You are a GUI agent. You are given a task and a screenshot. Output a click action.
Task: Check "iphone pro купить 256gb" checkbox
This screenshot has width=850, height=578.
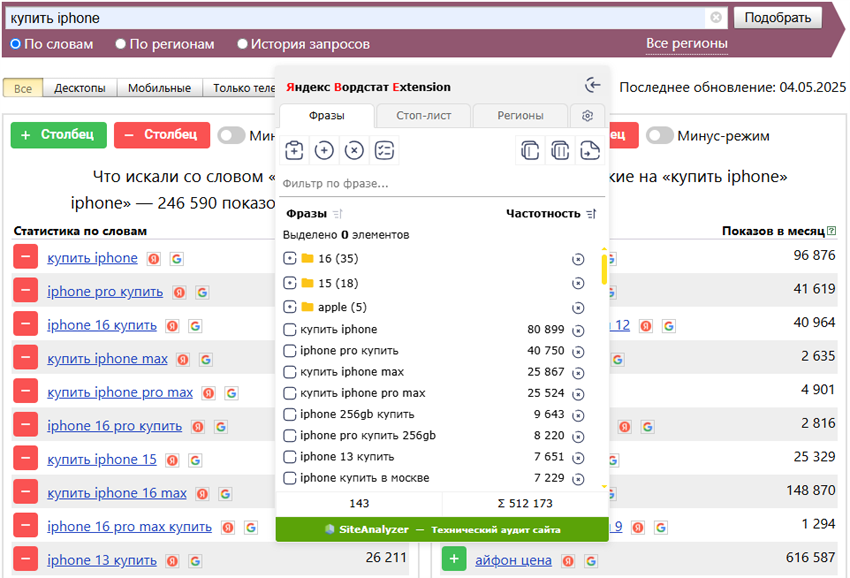(290, 436)
